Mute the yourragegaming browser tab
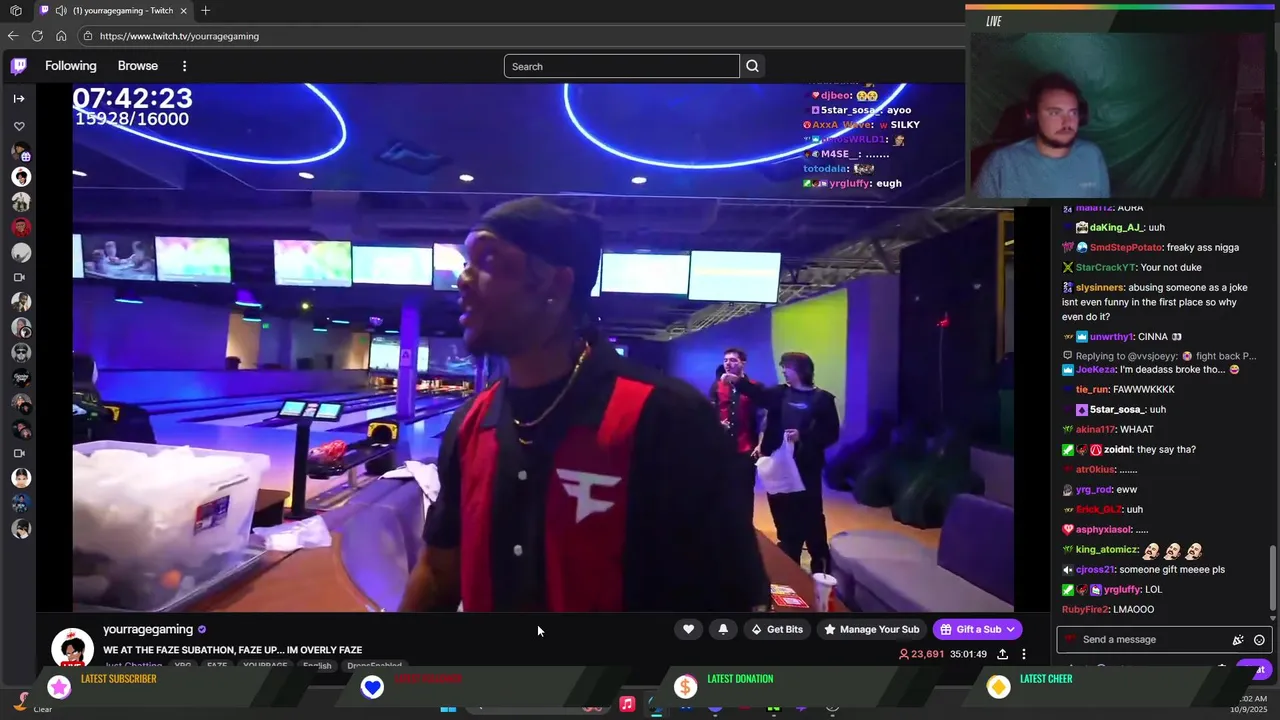Image resolution: width=1280 pixels, height=720 pixels. pyautogui.click(x=61, y=10)
